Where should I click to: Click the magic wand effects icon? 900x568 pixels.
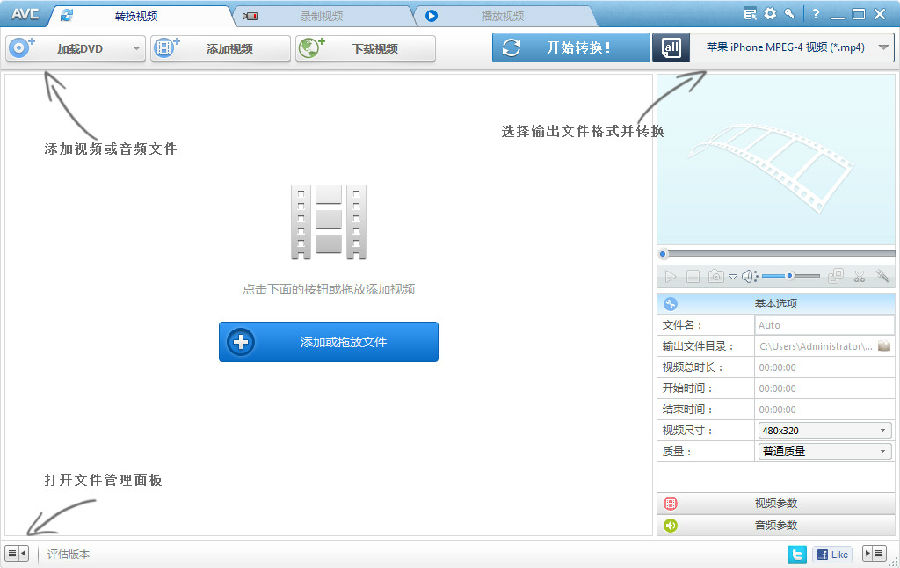click(882, 276)
